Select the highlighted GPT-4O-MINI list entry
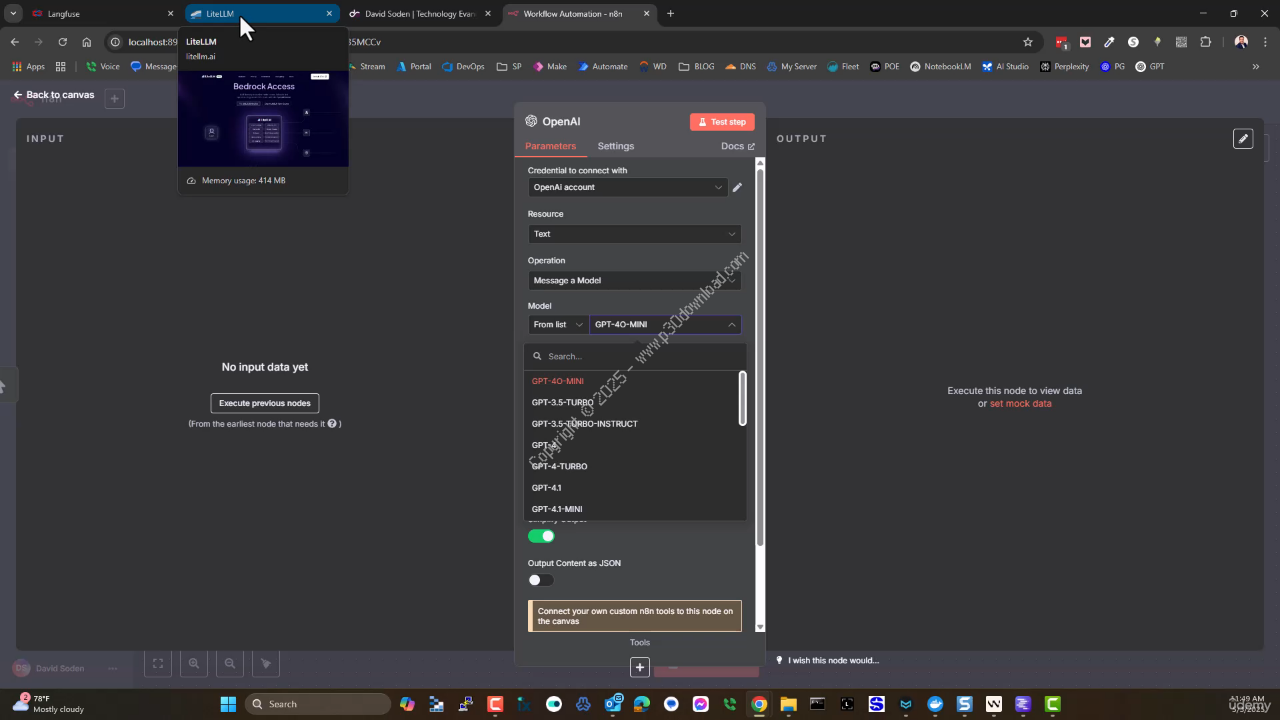Image resolution: width=1280 pixels, height=720 pixels. [634, 381]
